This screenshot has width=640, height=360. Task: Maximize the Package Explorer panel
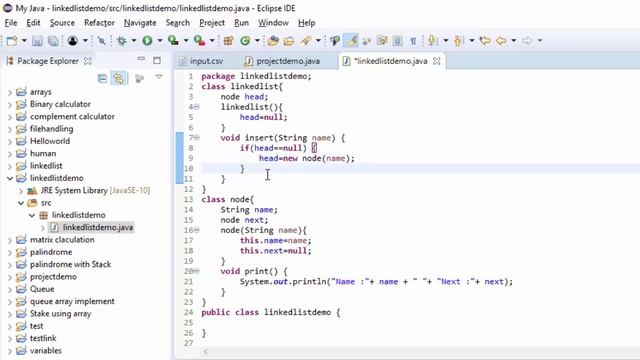pyautogui.click(x=157, y=60)
